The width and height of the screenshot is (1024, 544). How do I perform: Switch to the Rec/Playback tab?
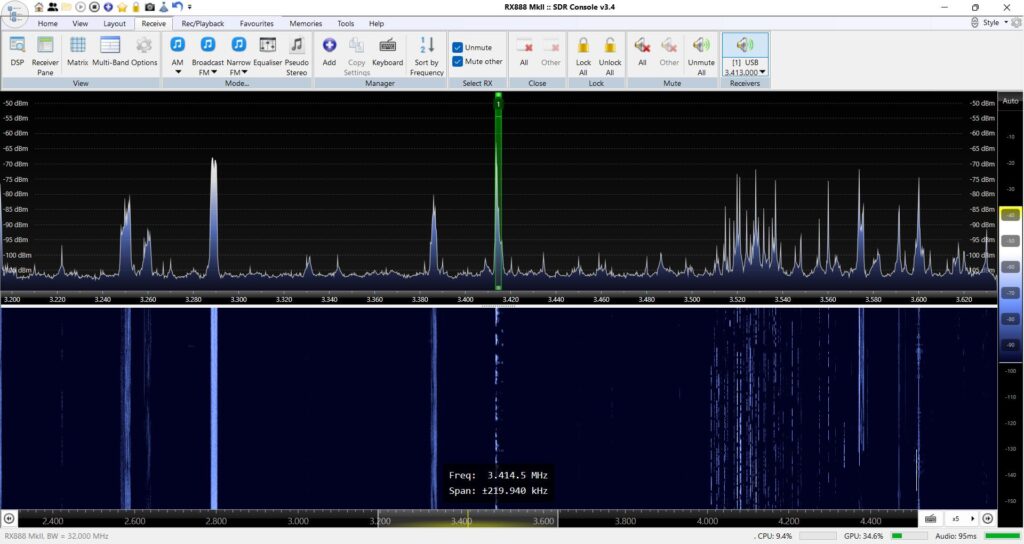(x=202, y=24)
